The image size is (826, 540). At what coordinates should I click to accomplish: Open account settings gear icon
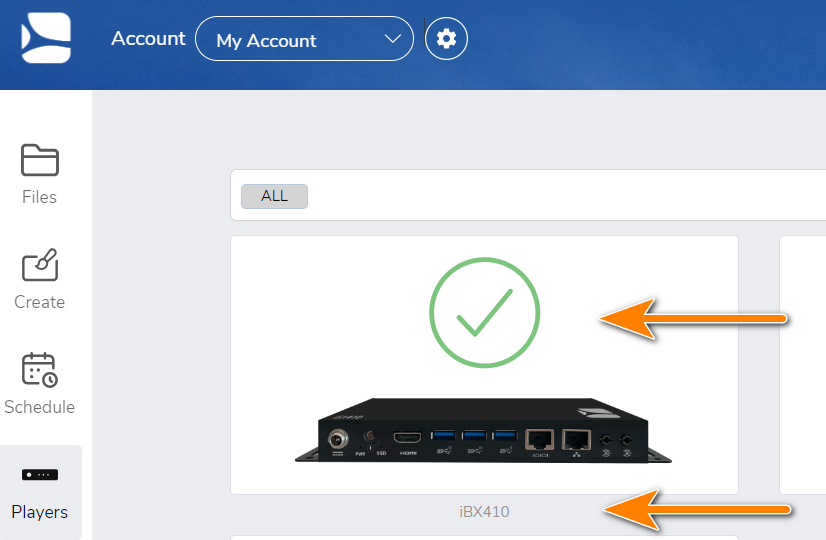[x=446, y=38]
